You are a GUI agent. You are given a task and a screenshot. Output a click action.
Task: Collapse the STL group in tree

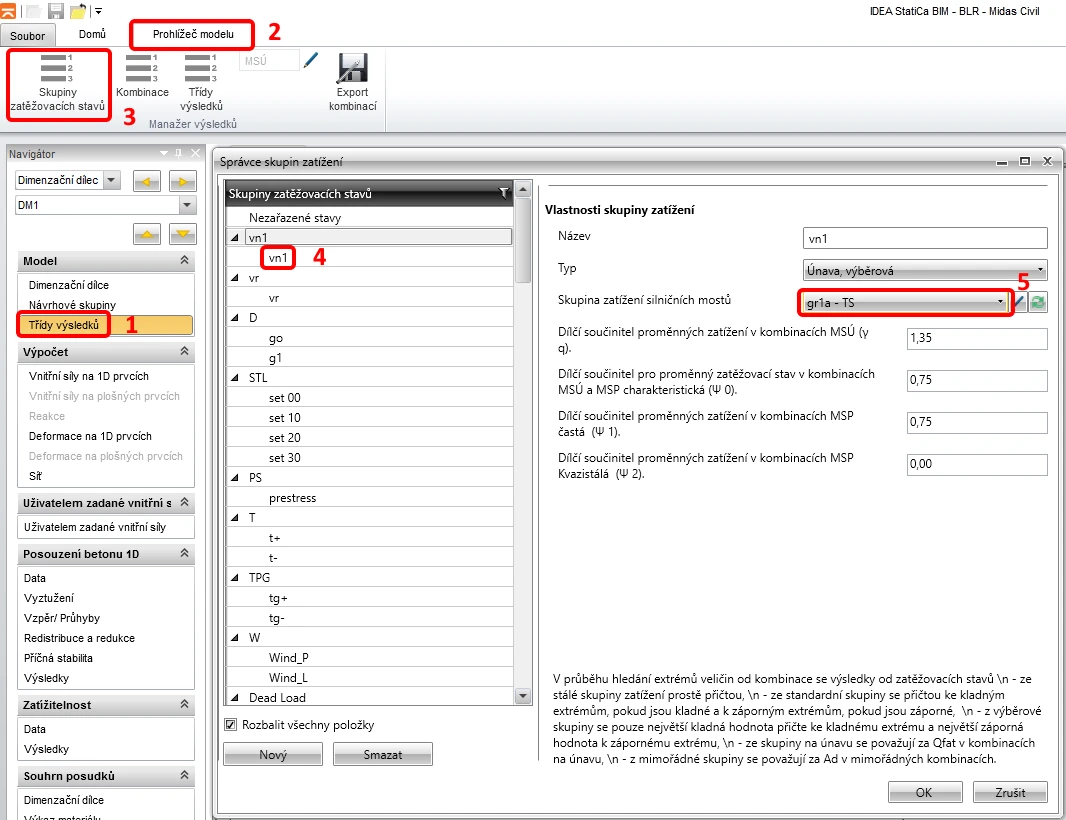235,378
